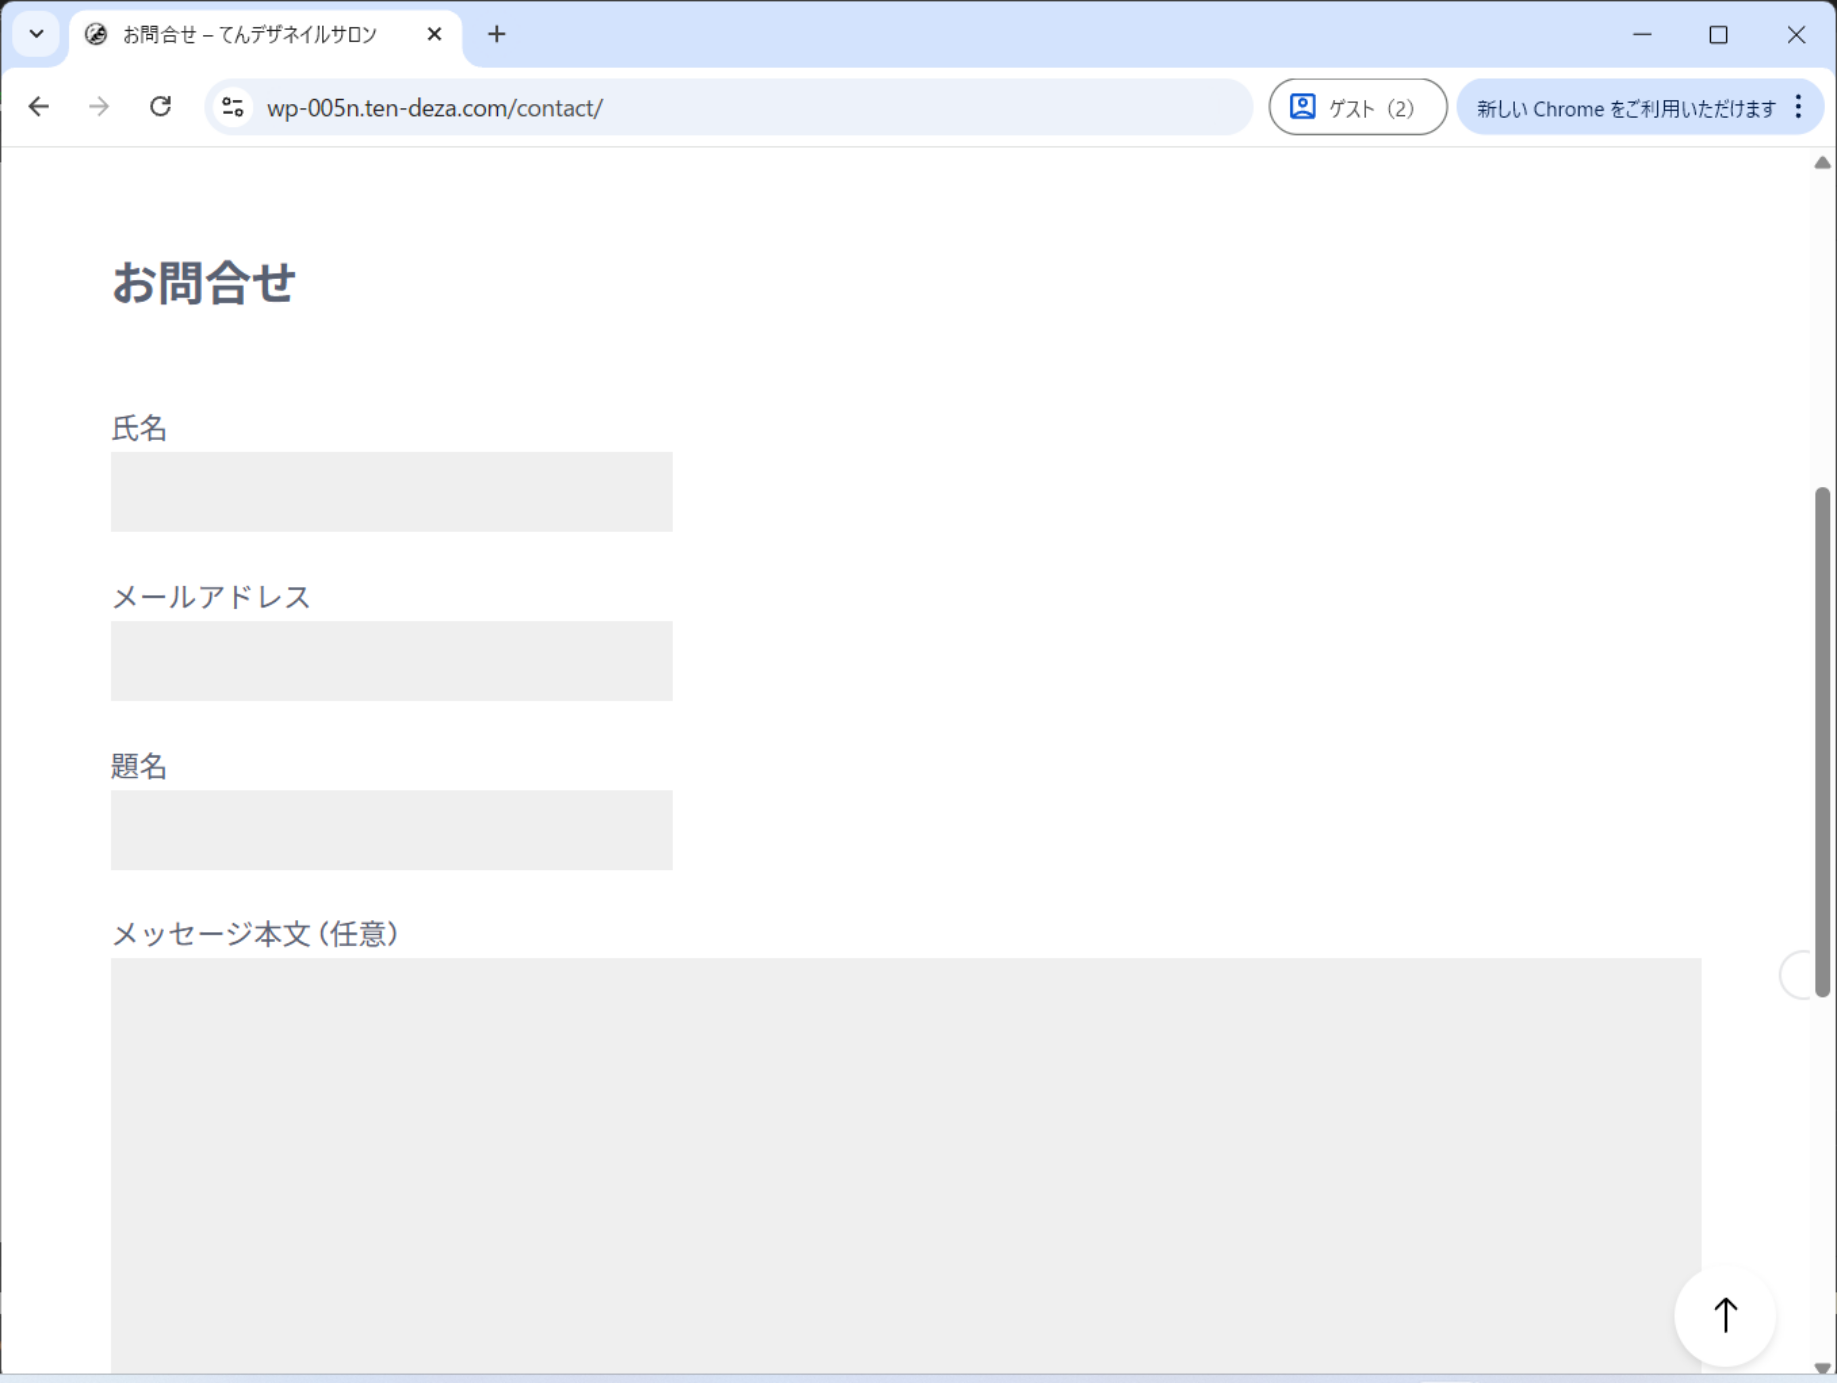Open site information icon in address bar
The height and width of the screenshot is (1383, 1837).
click(233, 107)
